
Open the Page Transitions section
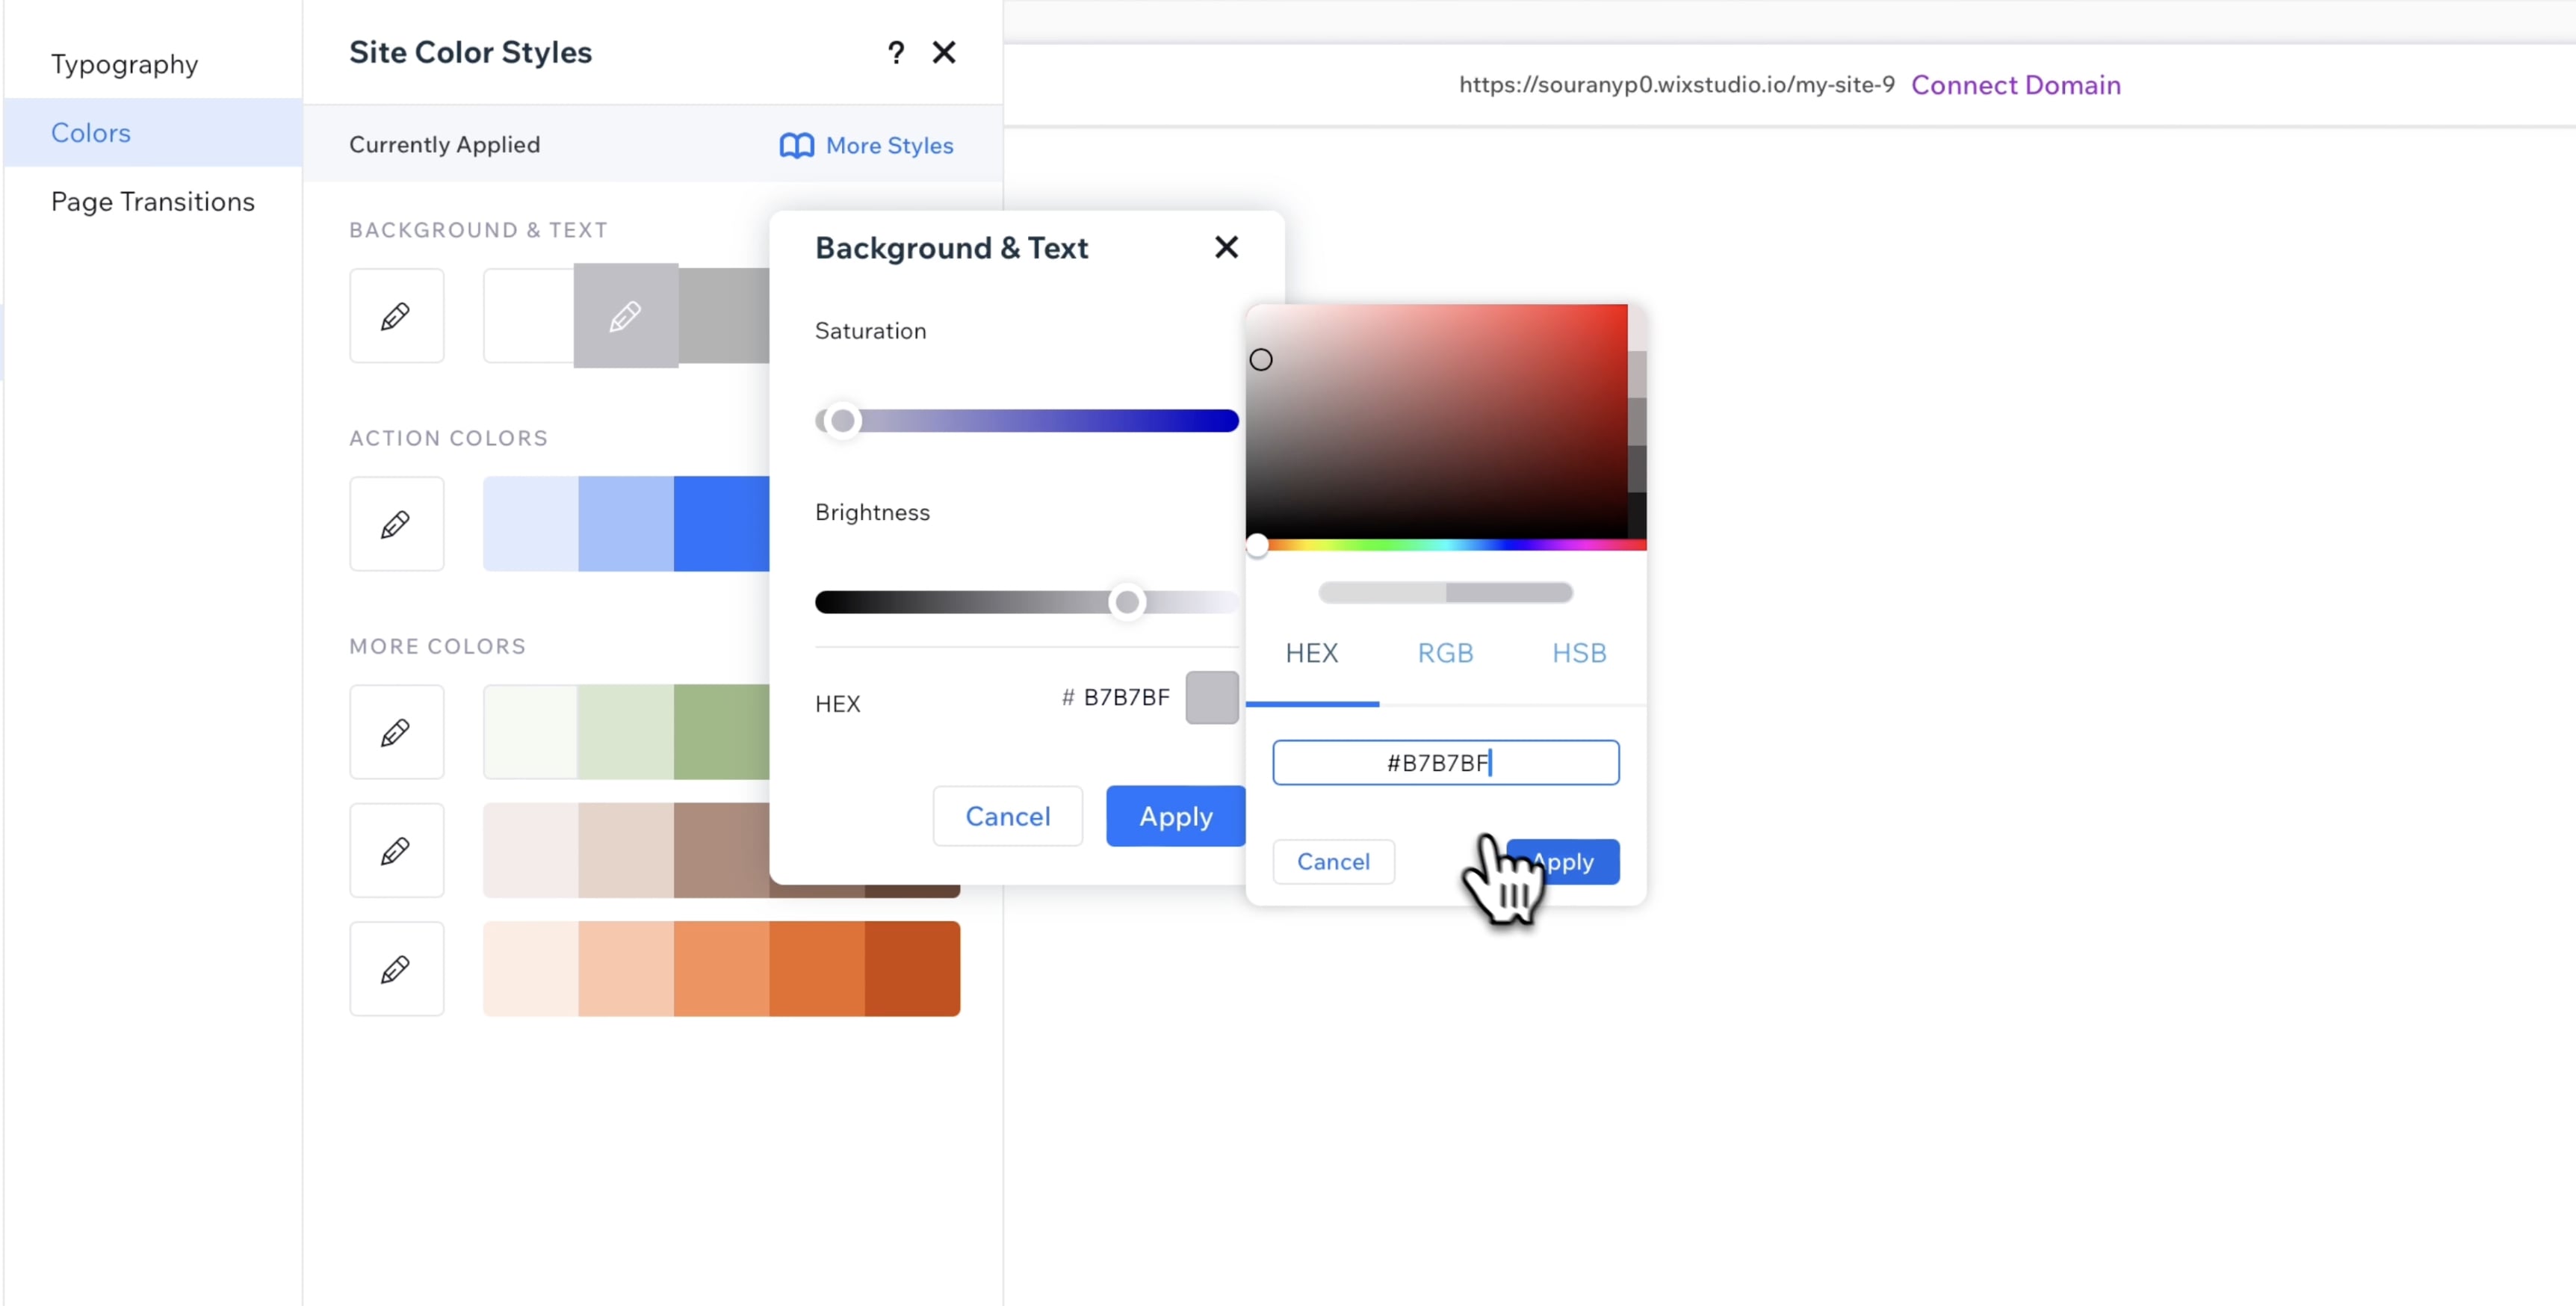(x=152, y=201)
